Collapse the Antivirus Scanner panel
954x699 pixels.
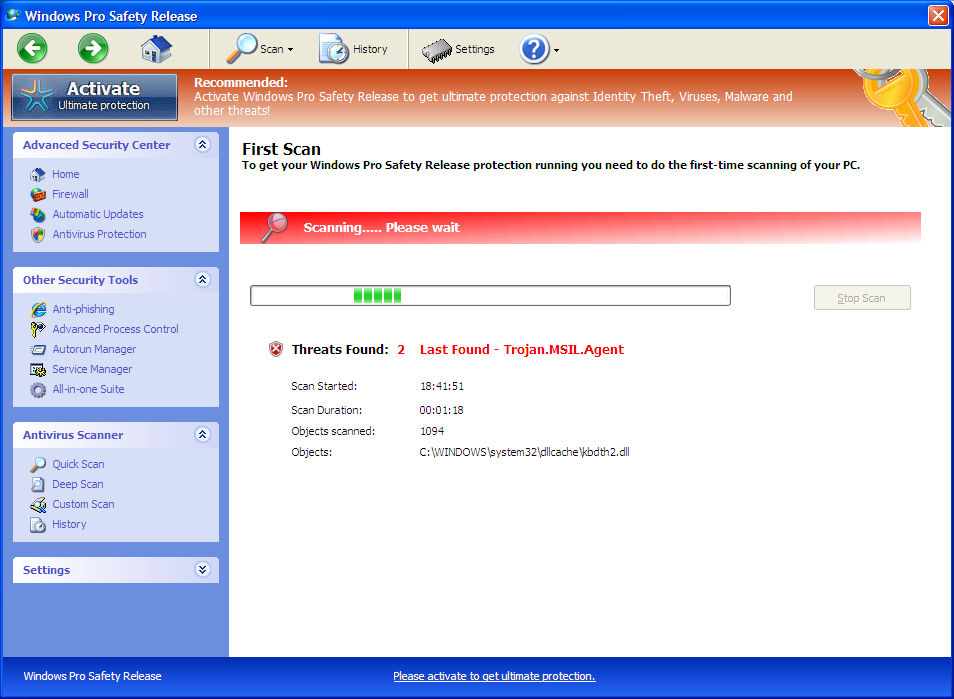pyautogui.click(x=203, y=435)
